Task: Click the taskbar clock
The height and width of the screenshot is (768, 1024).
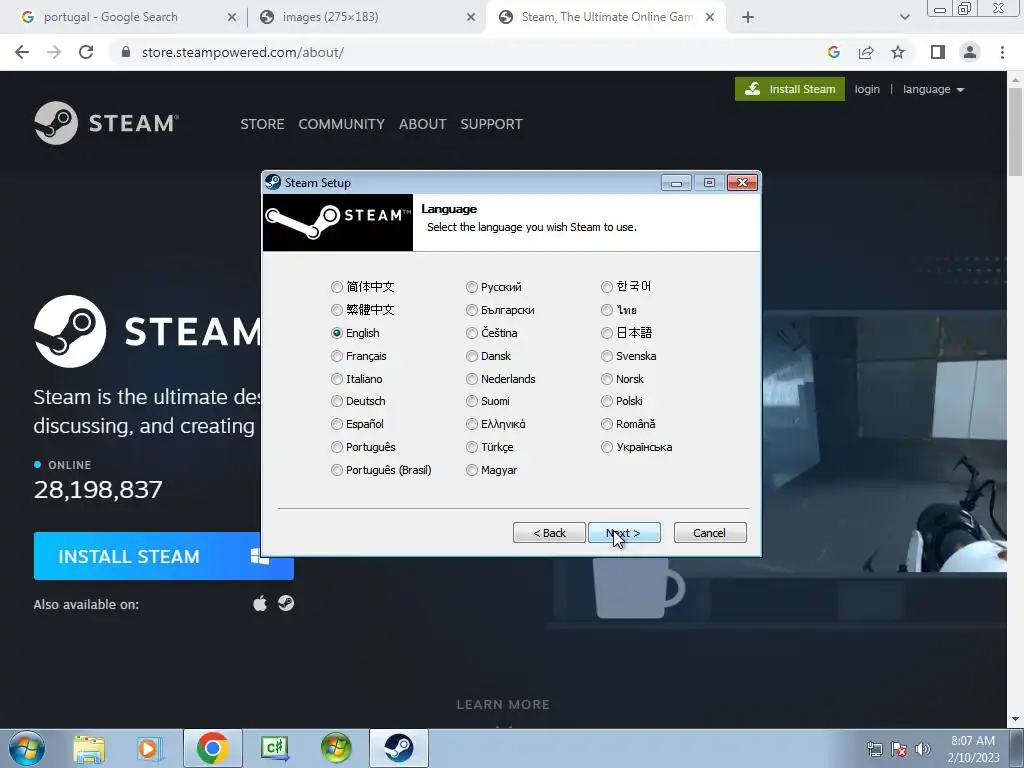Action: 973,749
